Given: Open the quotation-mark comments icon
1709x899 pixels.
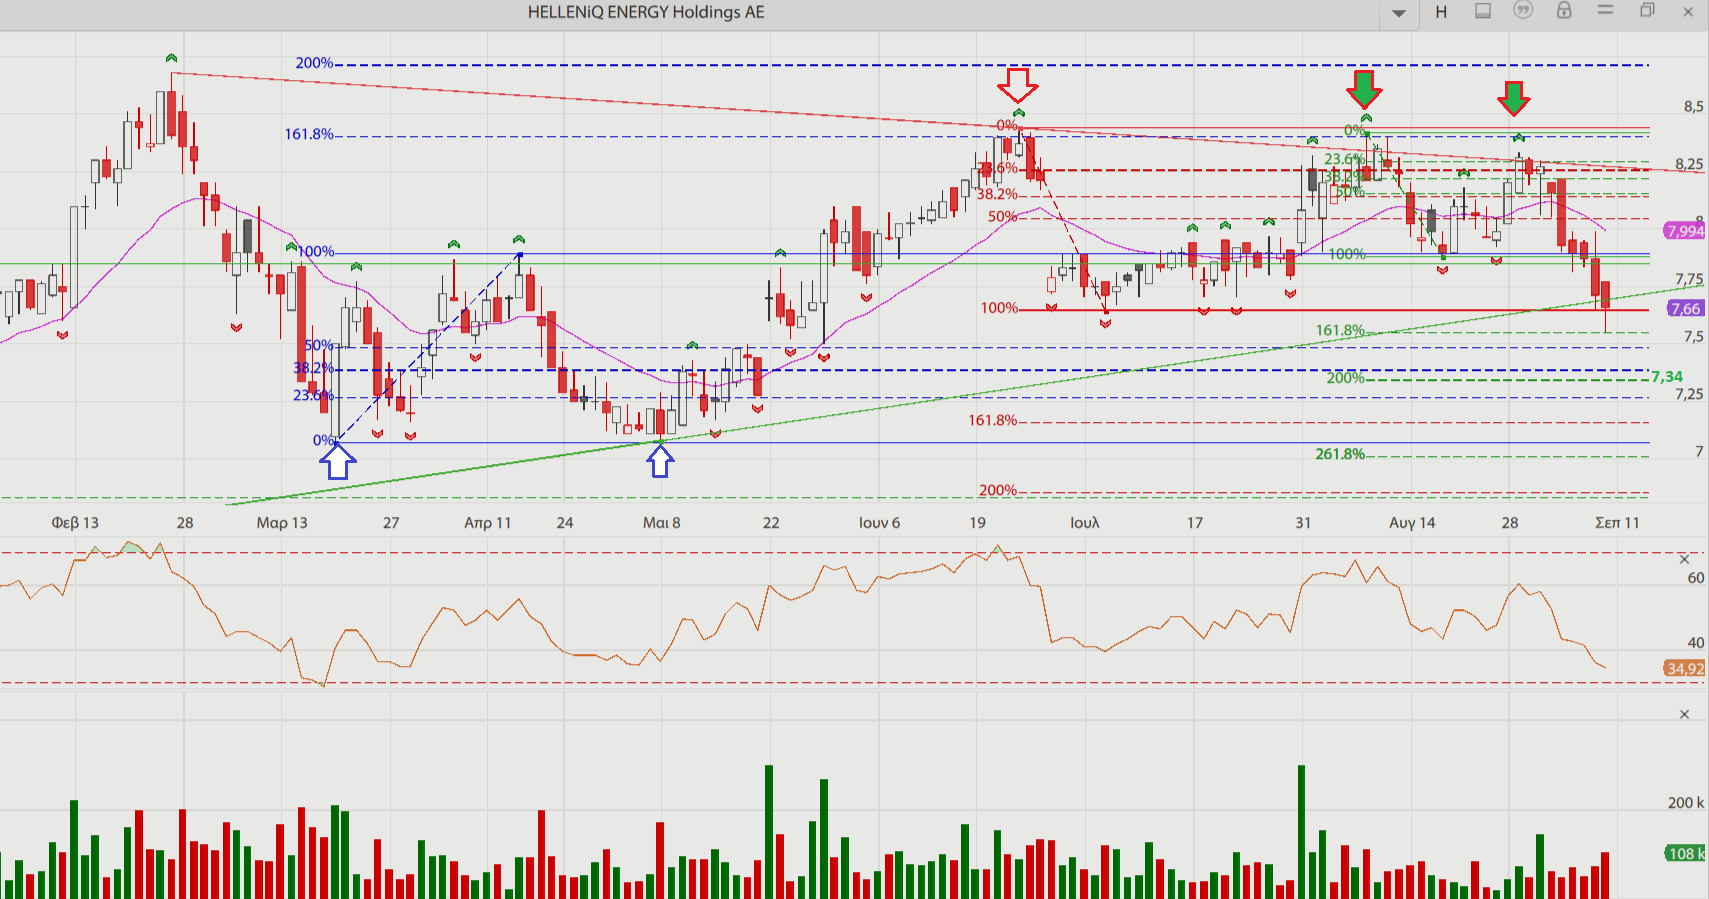Looking at the screenshot, I should point(1523,10).
